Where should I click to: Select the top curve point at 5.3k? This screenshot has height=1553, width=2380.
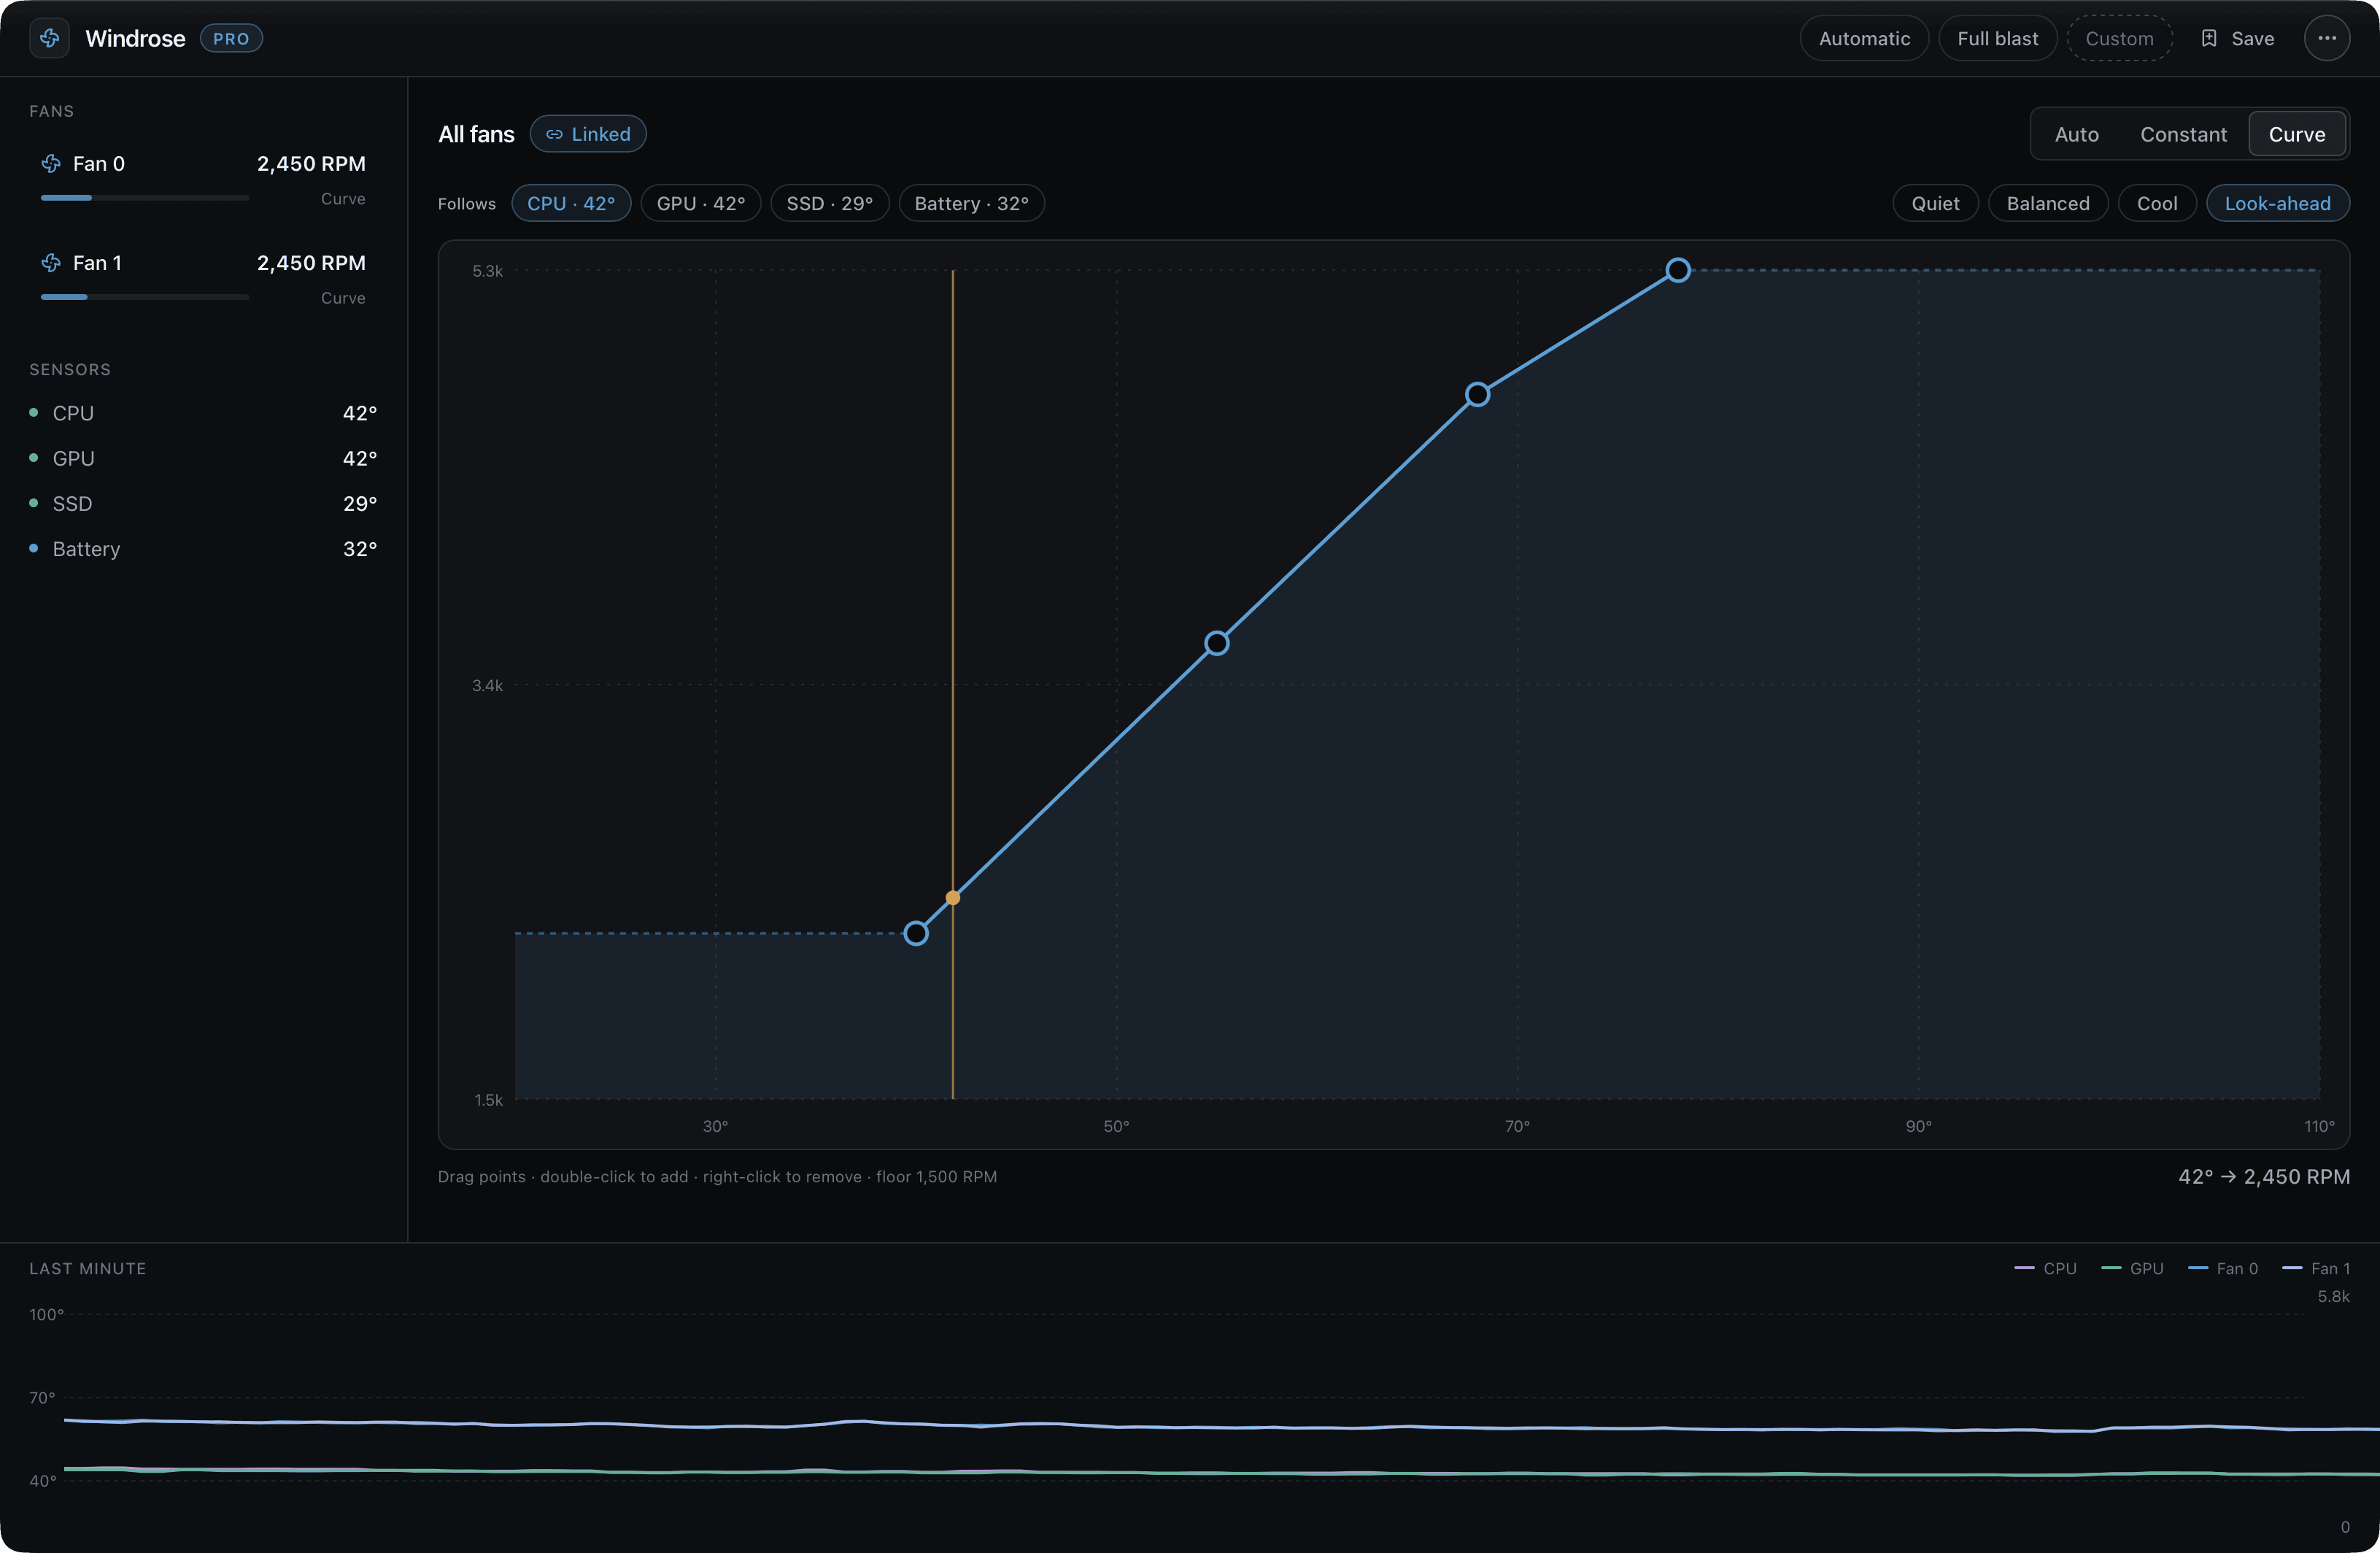point(1678,270)
